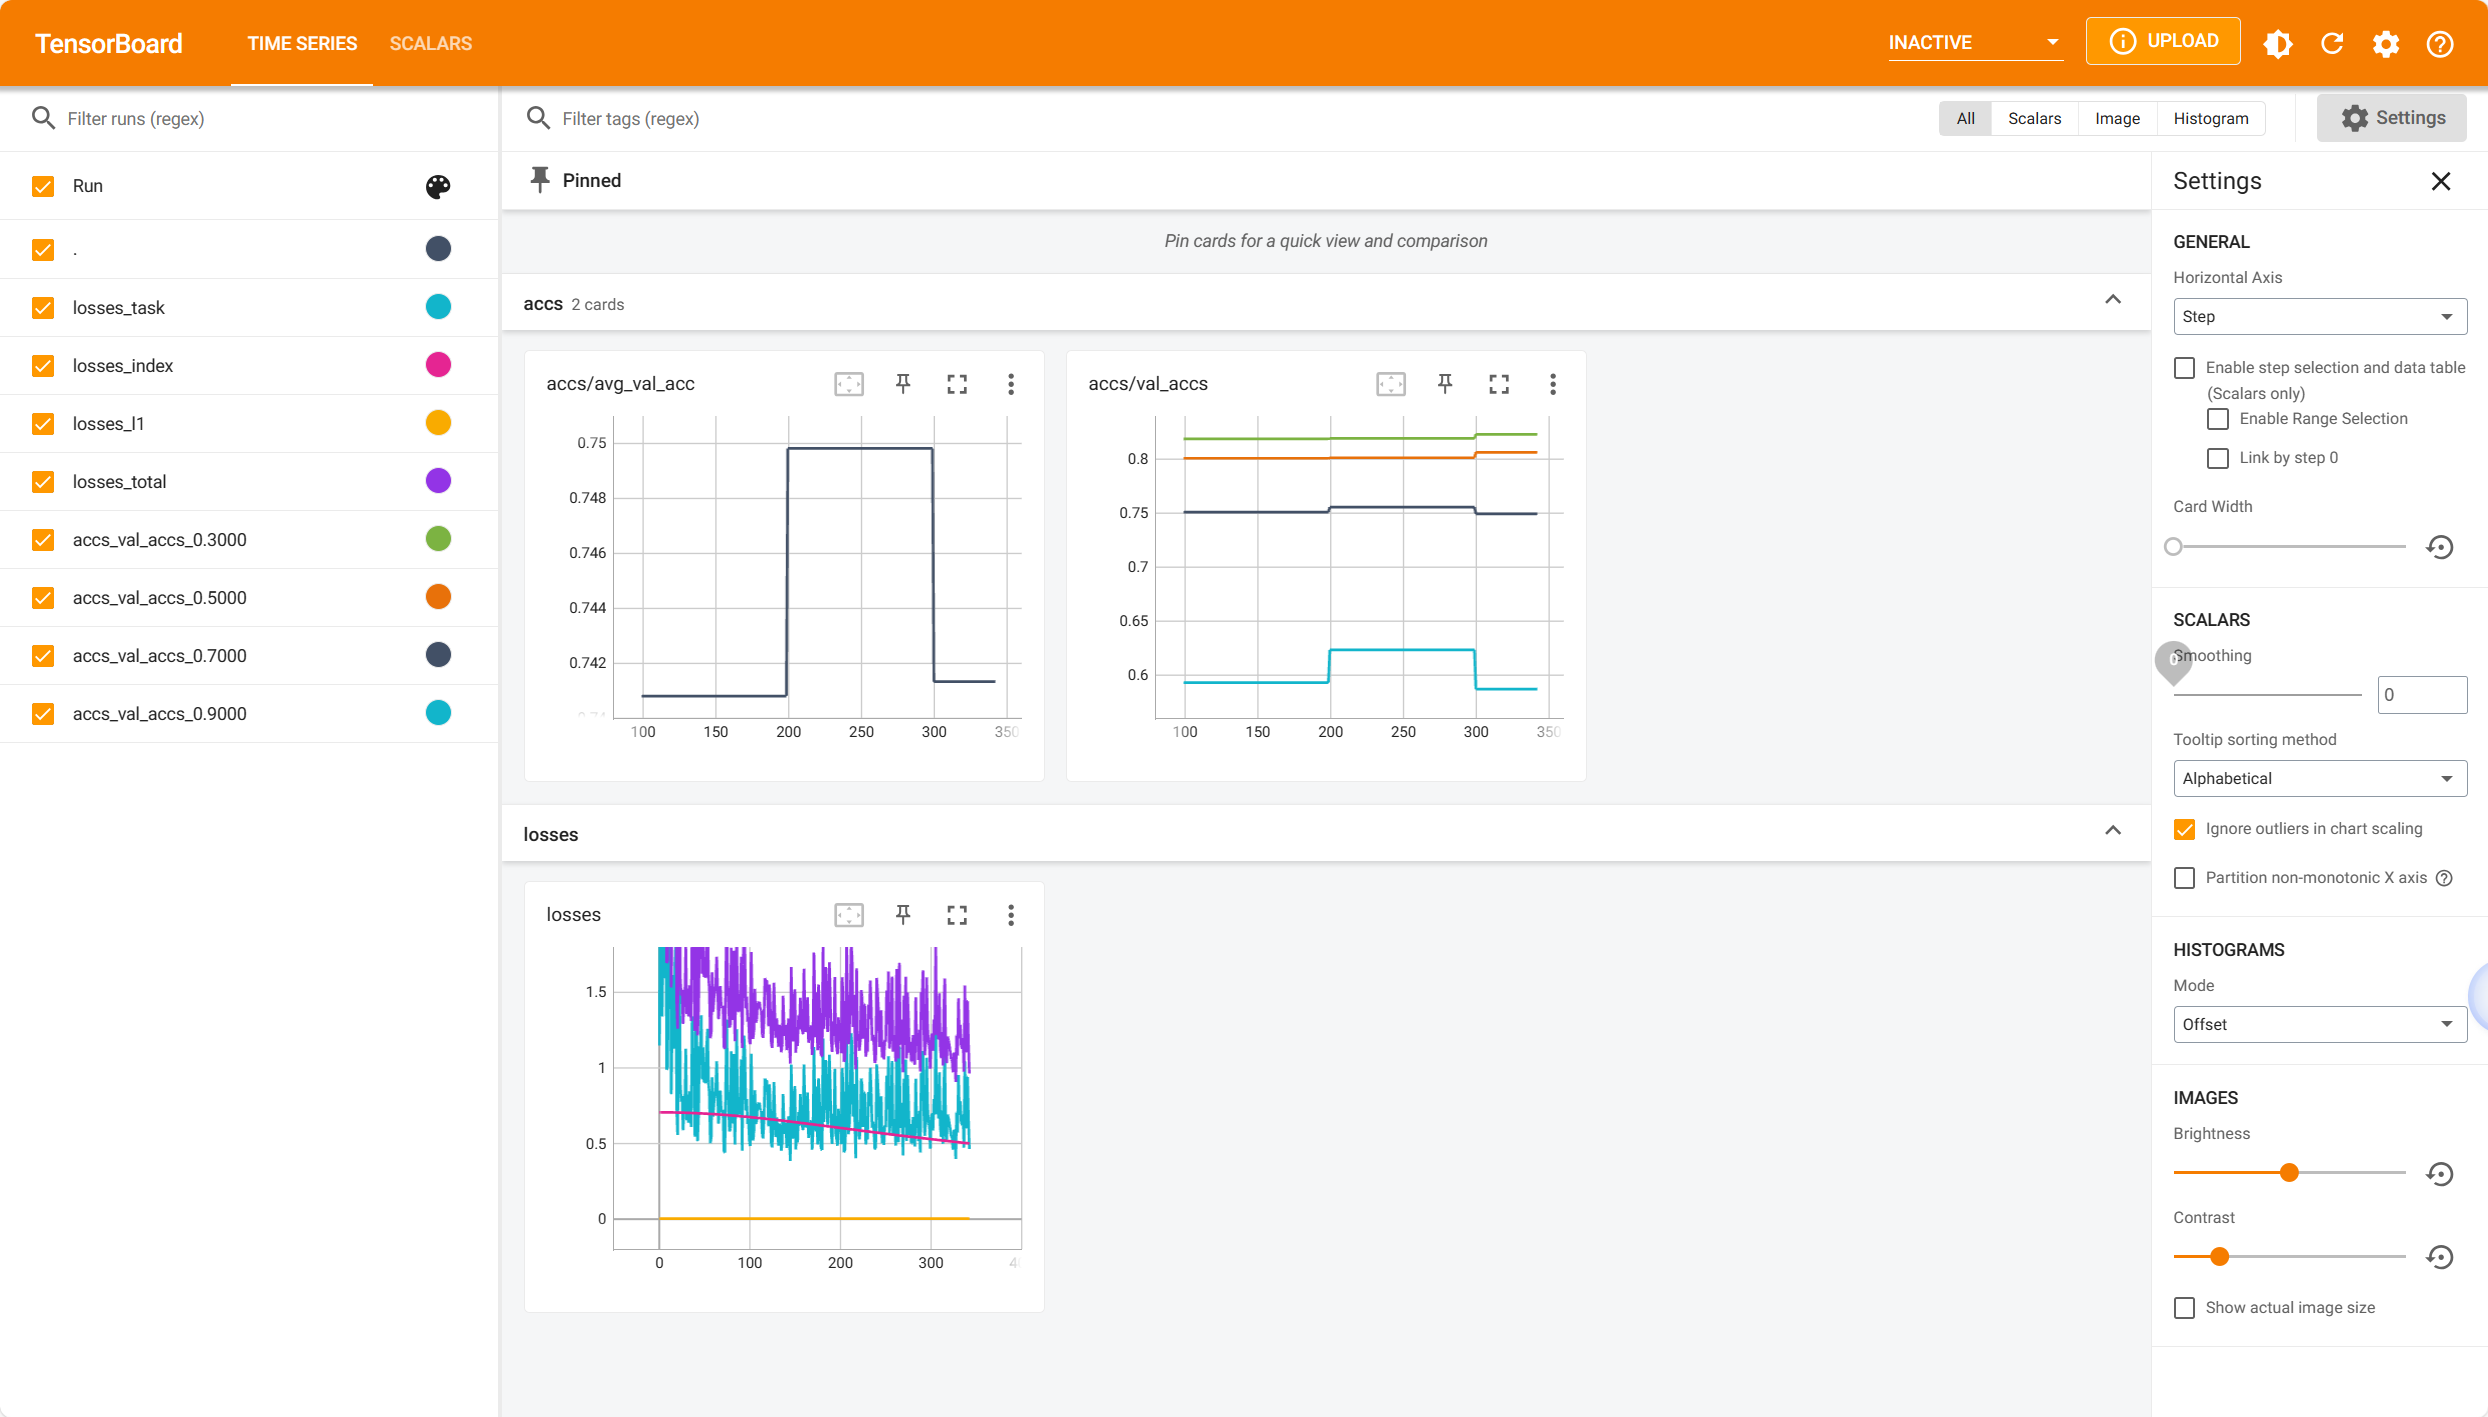The height and width of the screenshot is (1417, 2488).
Task: Open Tooltip sorting method Alphabetical dropdown
Action: 2319,779
